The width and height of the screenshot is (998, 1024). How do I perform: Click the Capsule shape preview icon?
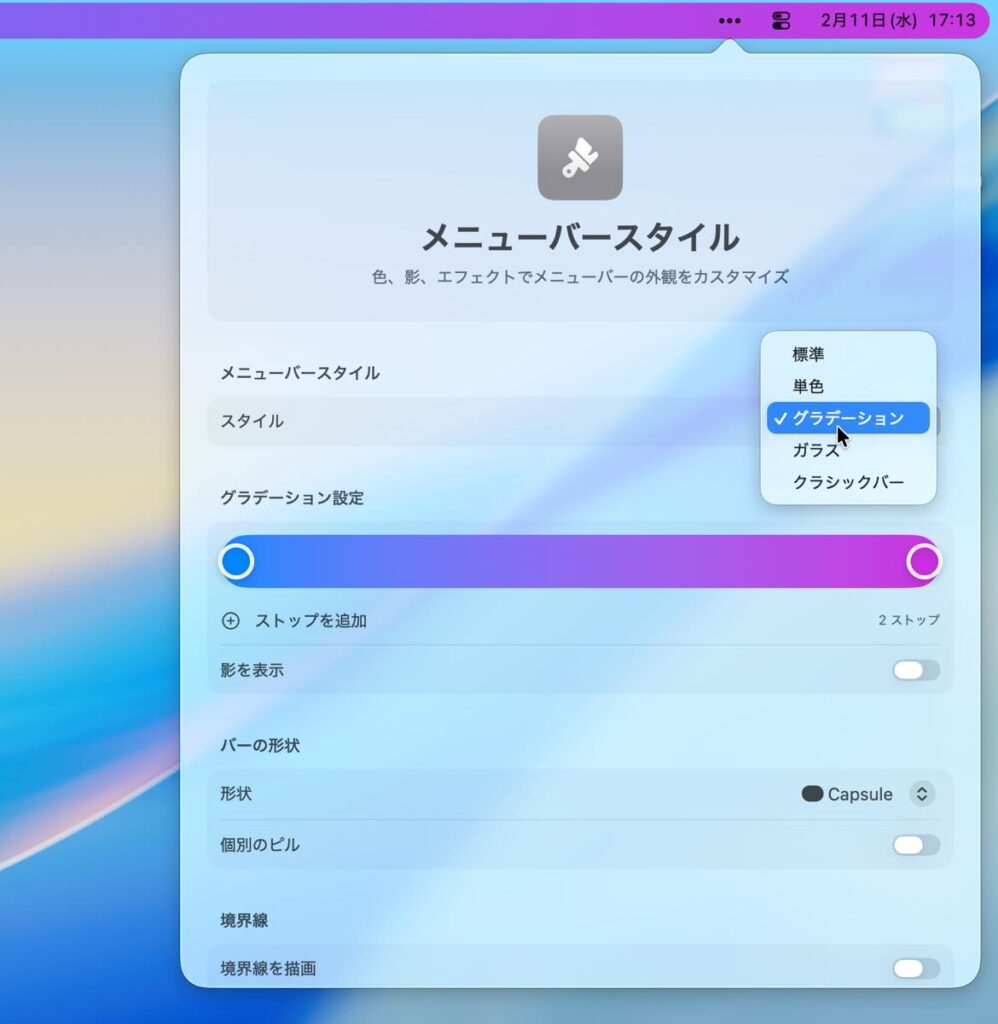[x=812, y=794]
